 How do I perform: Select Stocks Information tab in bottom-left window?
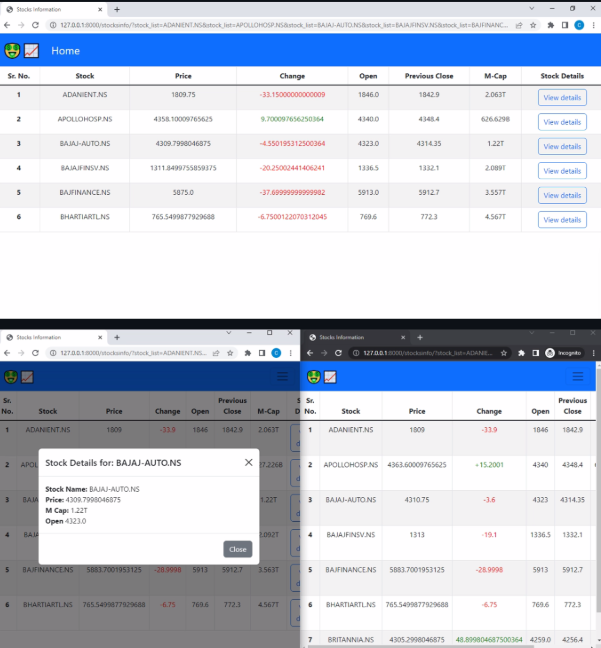[54, 337]
